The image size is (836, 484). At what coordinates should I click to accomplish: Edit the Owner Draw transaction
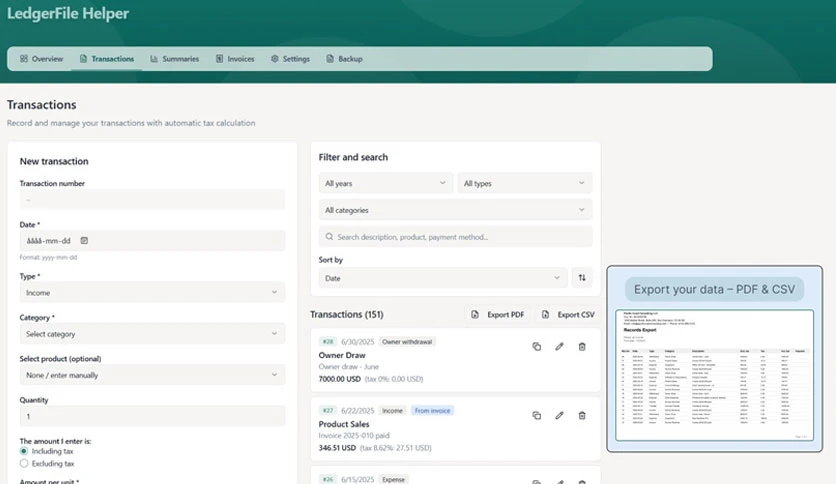point(559,346)
